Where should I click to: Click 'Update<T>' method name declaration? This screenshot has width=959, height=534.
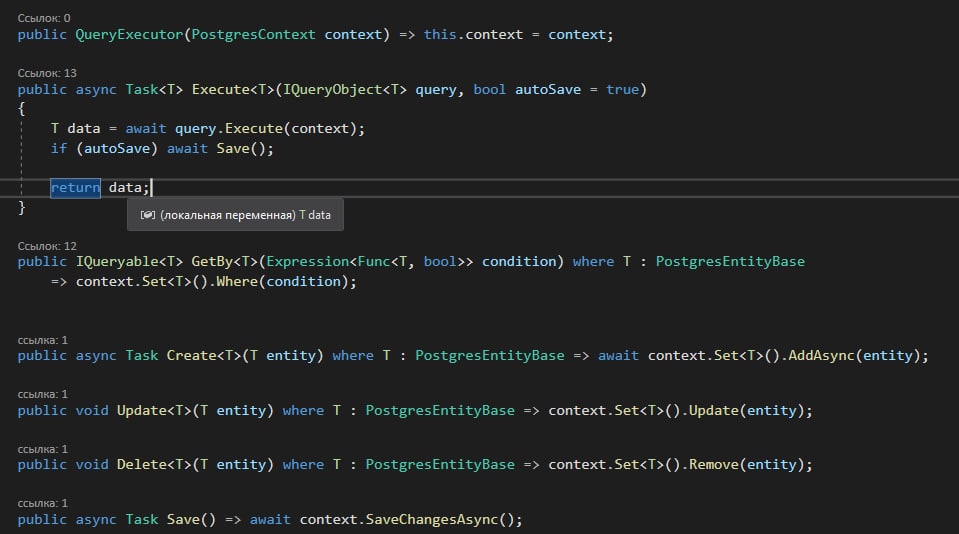(x=155, y=410)
